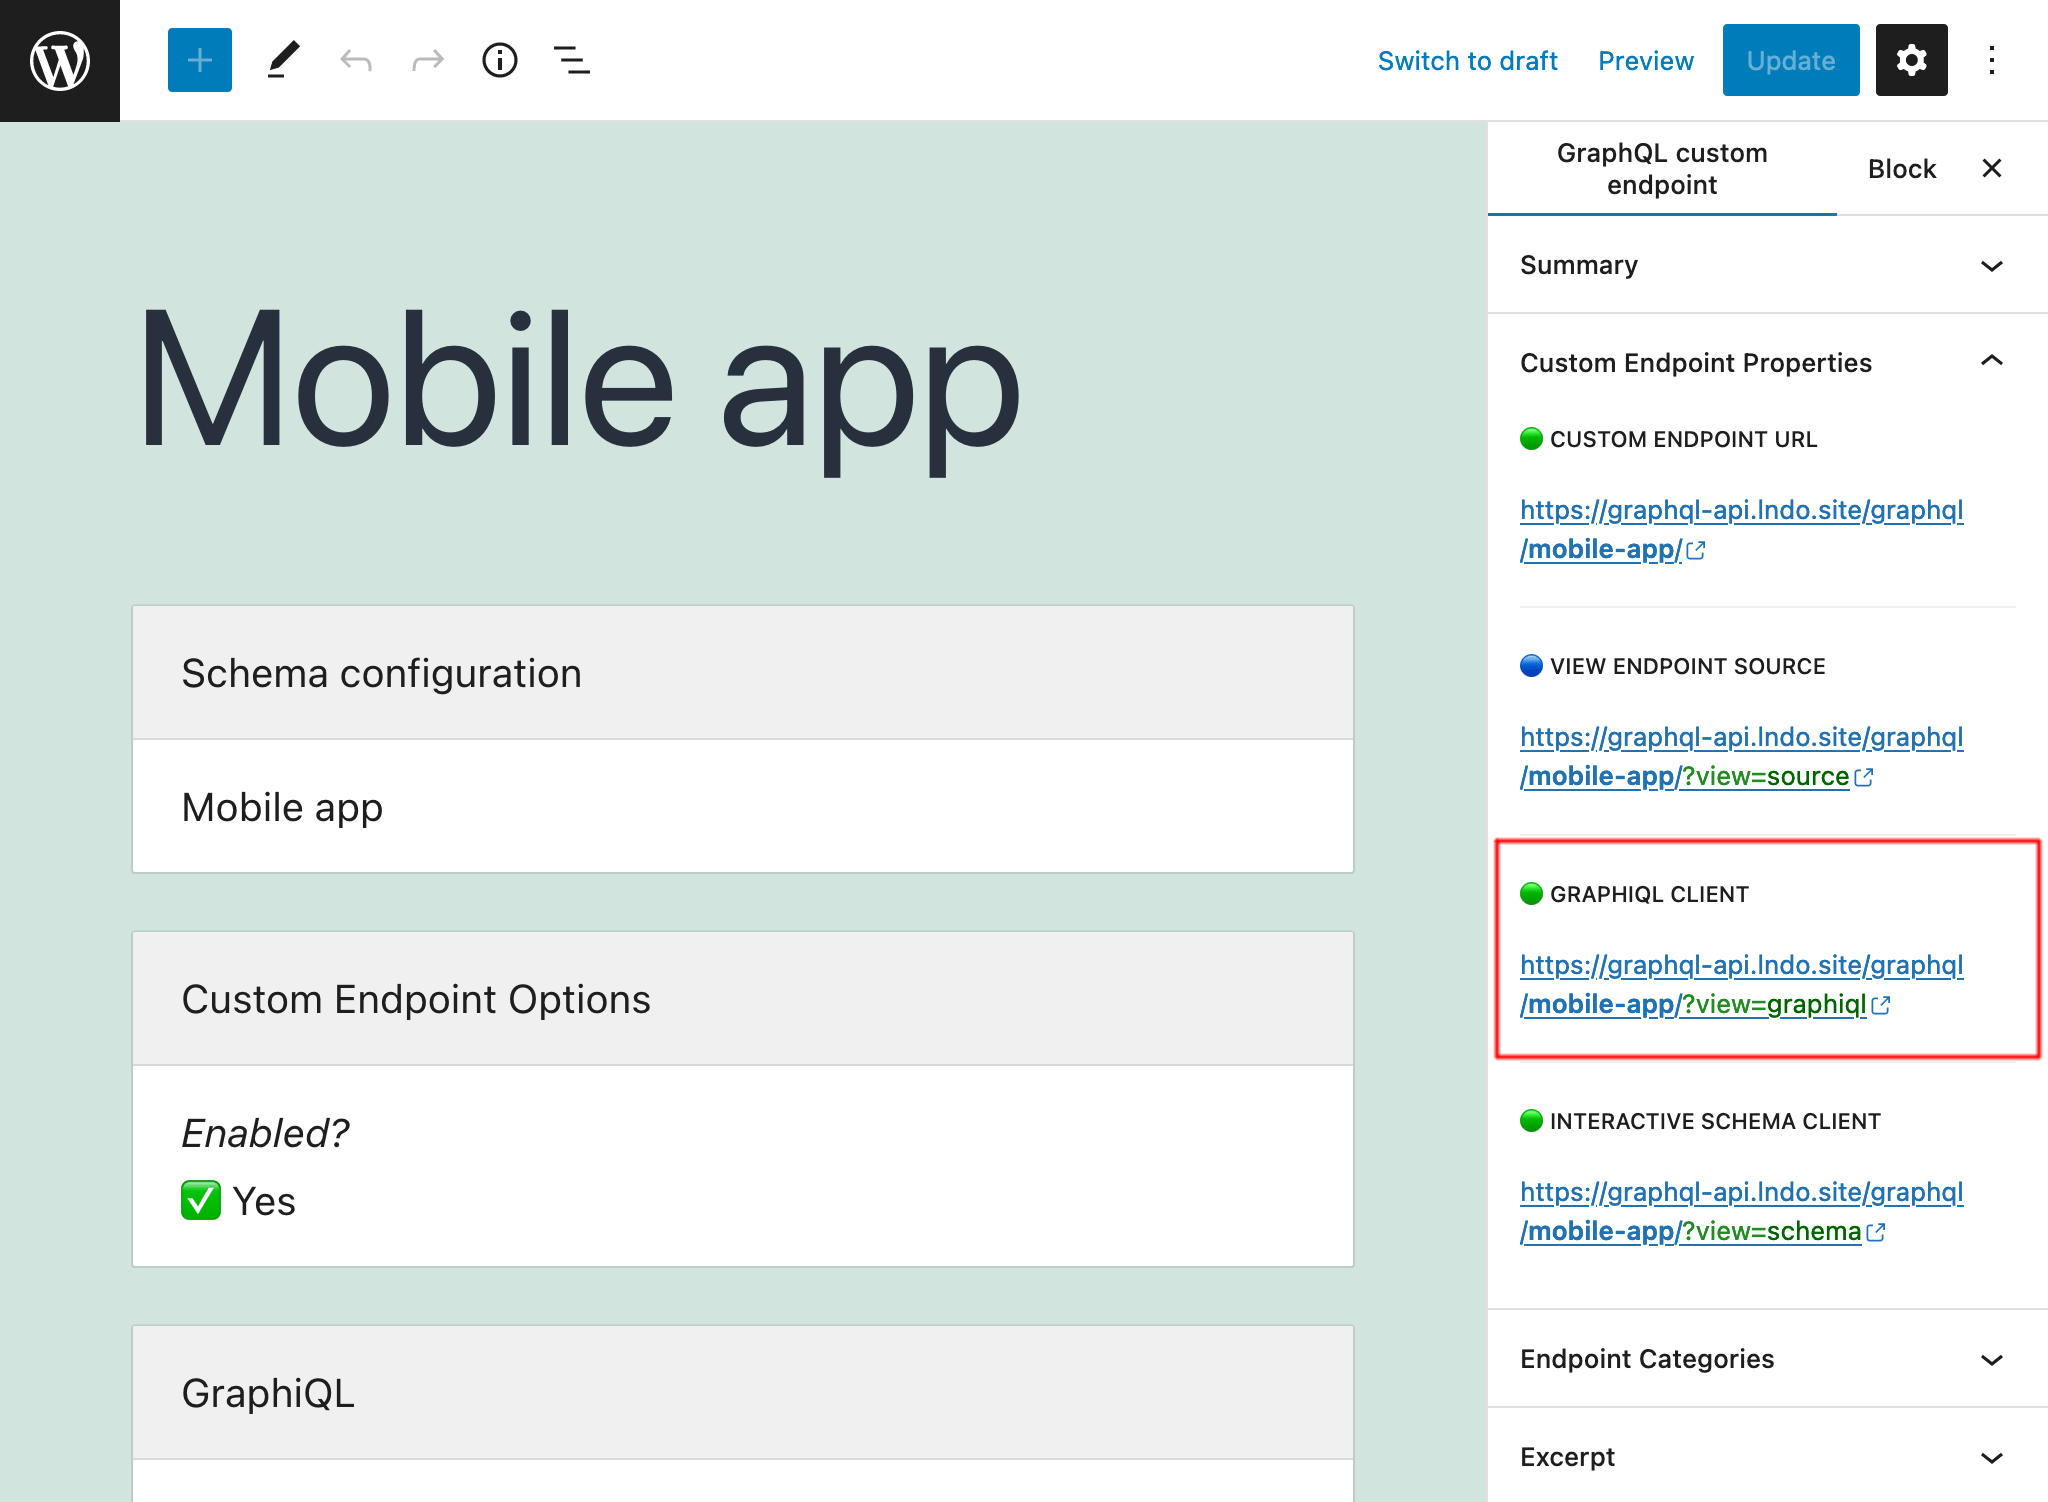Open the GraphiQL client URL link

[1738, 982]
